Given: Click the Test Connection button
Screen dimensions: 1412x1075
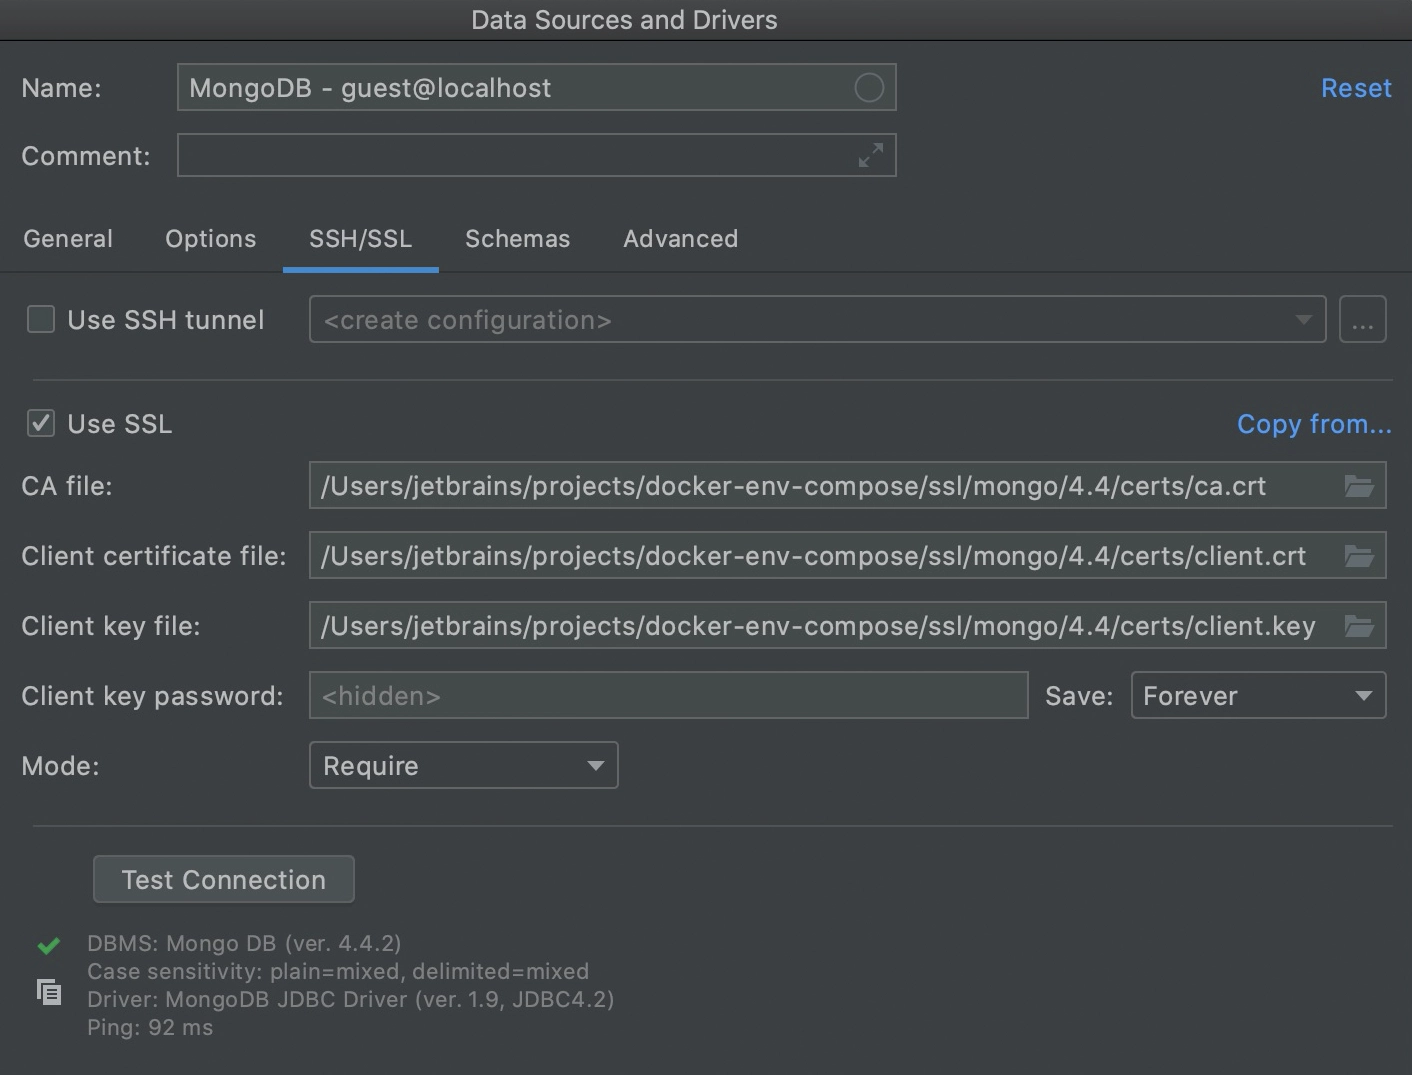Looking at the screenshot, I should 224,880.
